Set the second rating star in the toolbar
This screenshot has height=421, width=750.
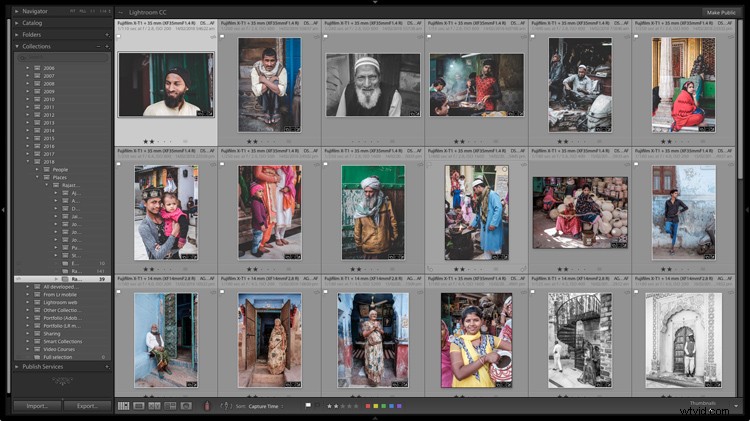point(335,406)
